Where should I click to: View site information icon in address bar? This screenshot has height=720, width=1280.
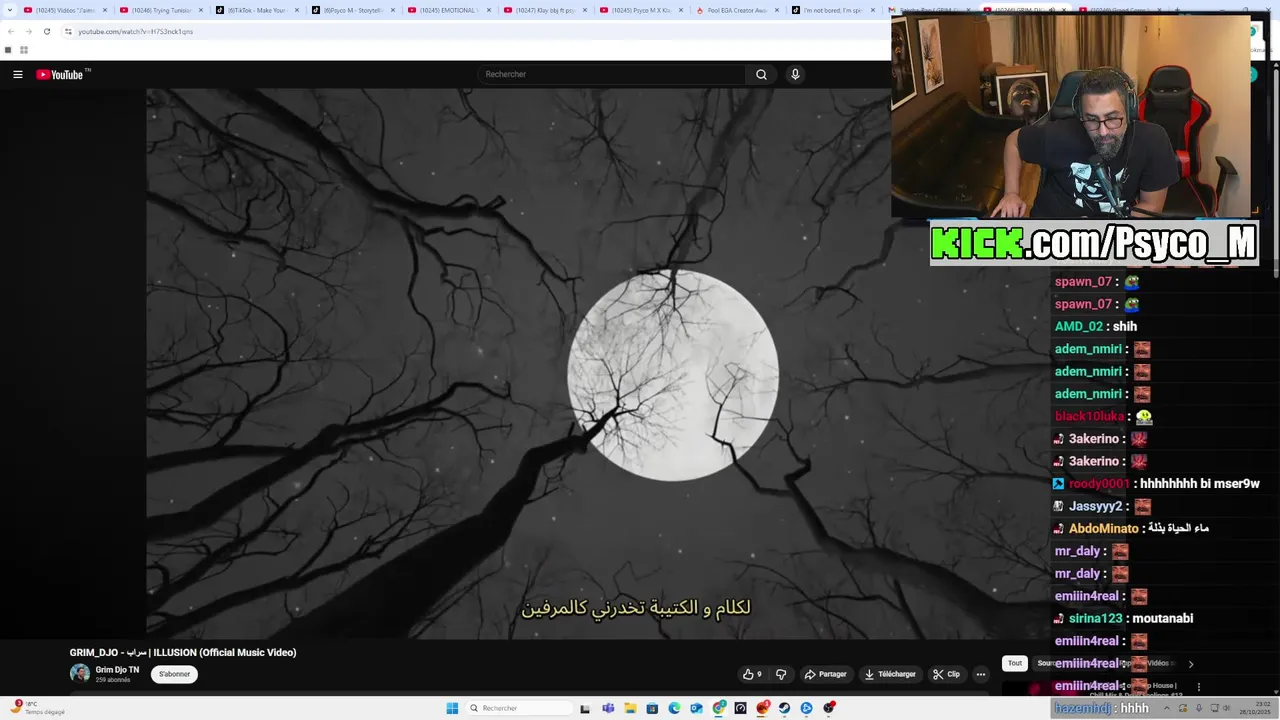tap(68, 31)
